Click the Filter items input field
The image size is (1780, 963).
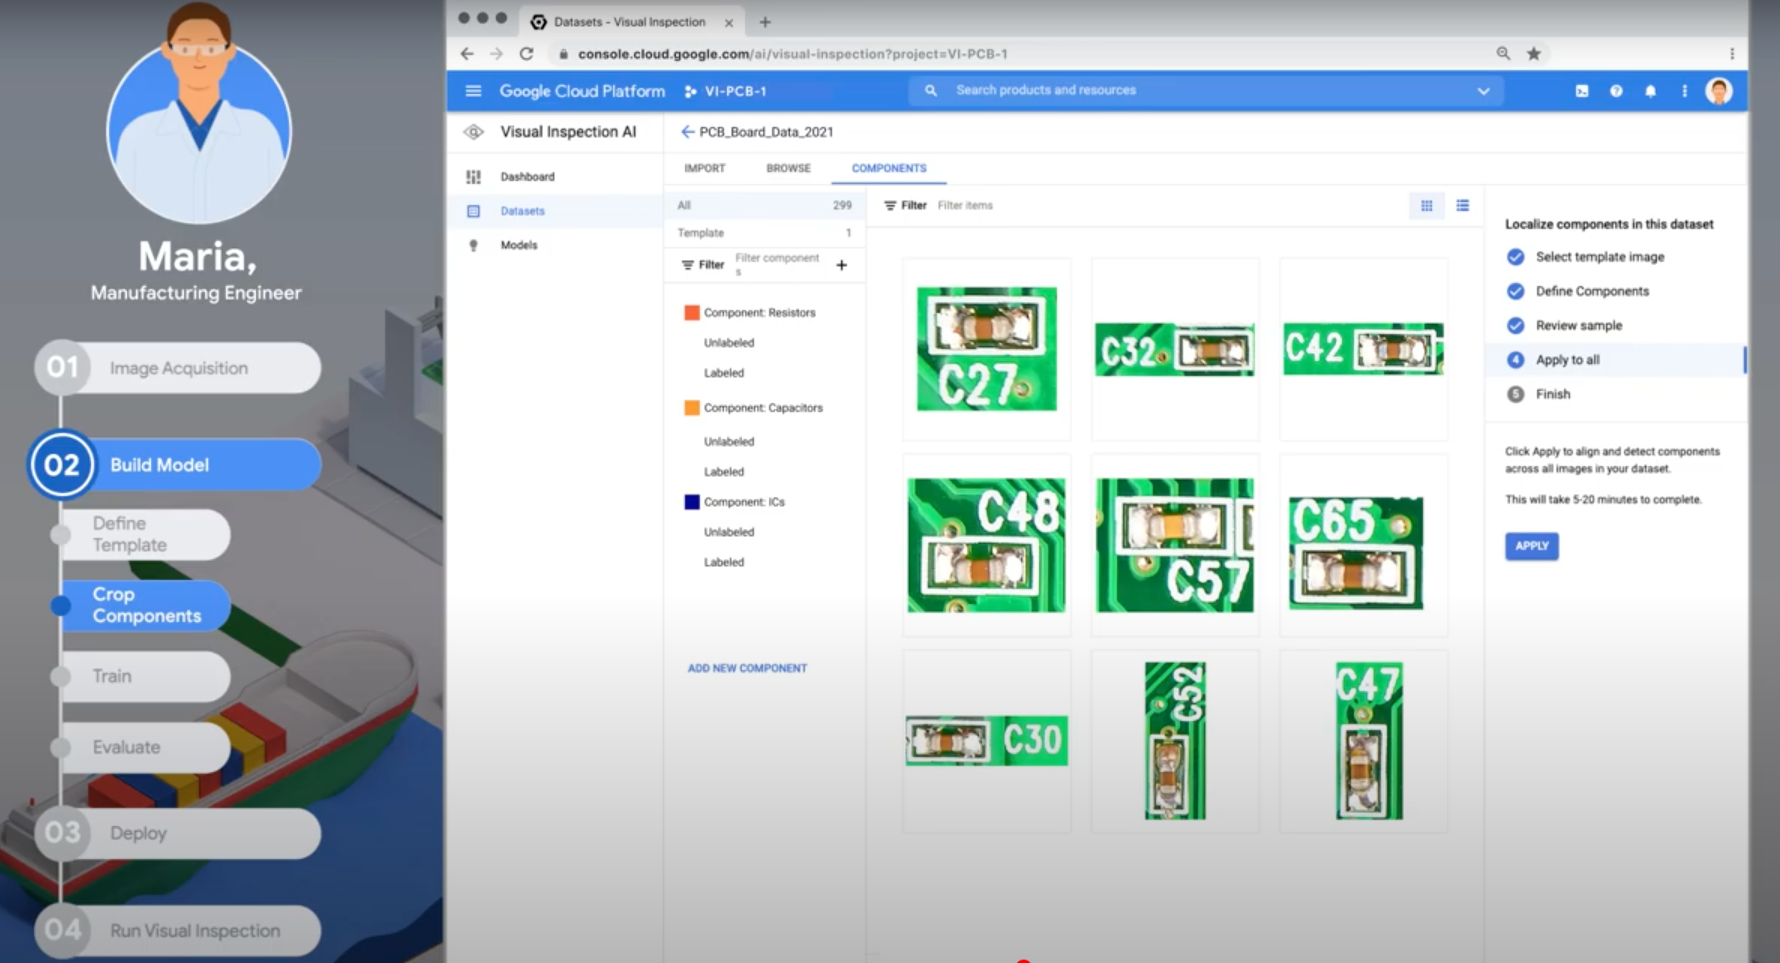tap(965, 206)
